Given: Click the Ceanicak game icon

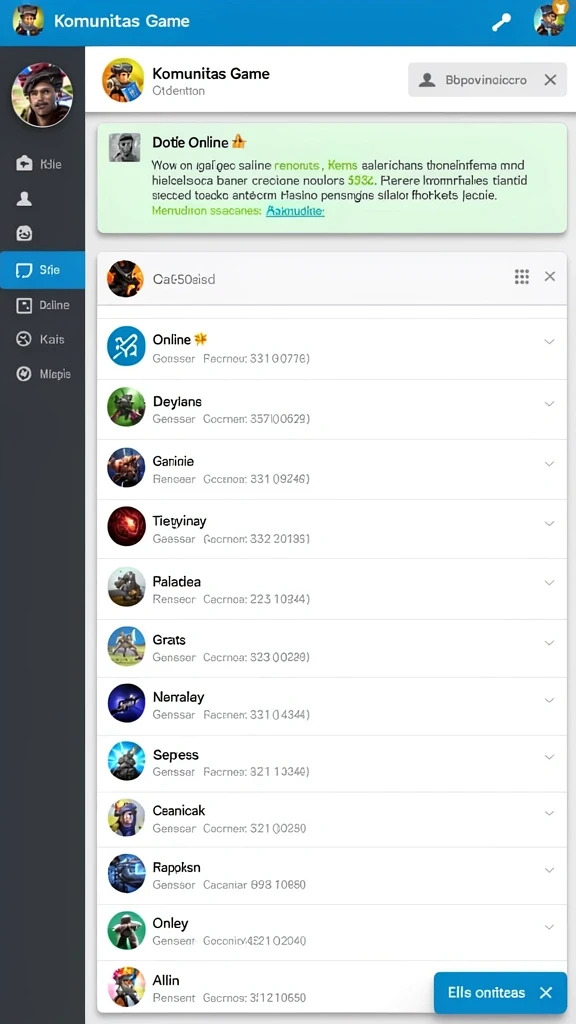Looking at the screenshot, I should (126, 817).
